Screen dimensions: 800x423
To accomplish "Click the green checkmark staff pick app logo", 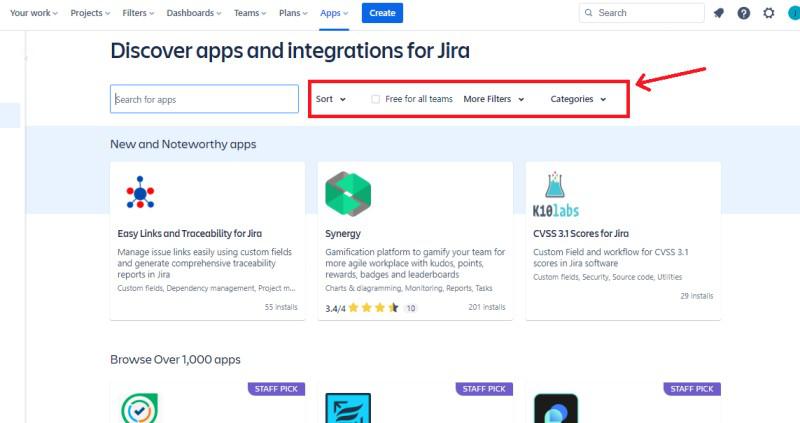I will (x=139, y=408).
